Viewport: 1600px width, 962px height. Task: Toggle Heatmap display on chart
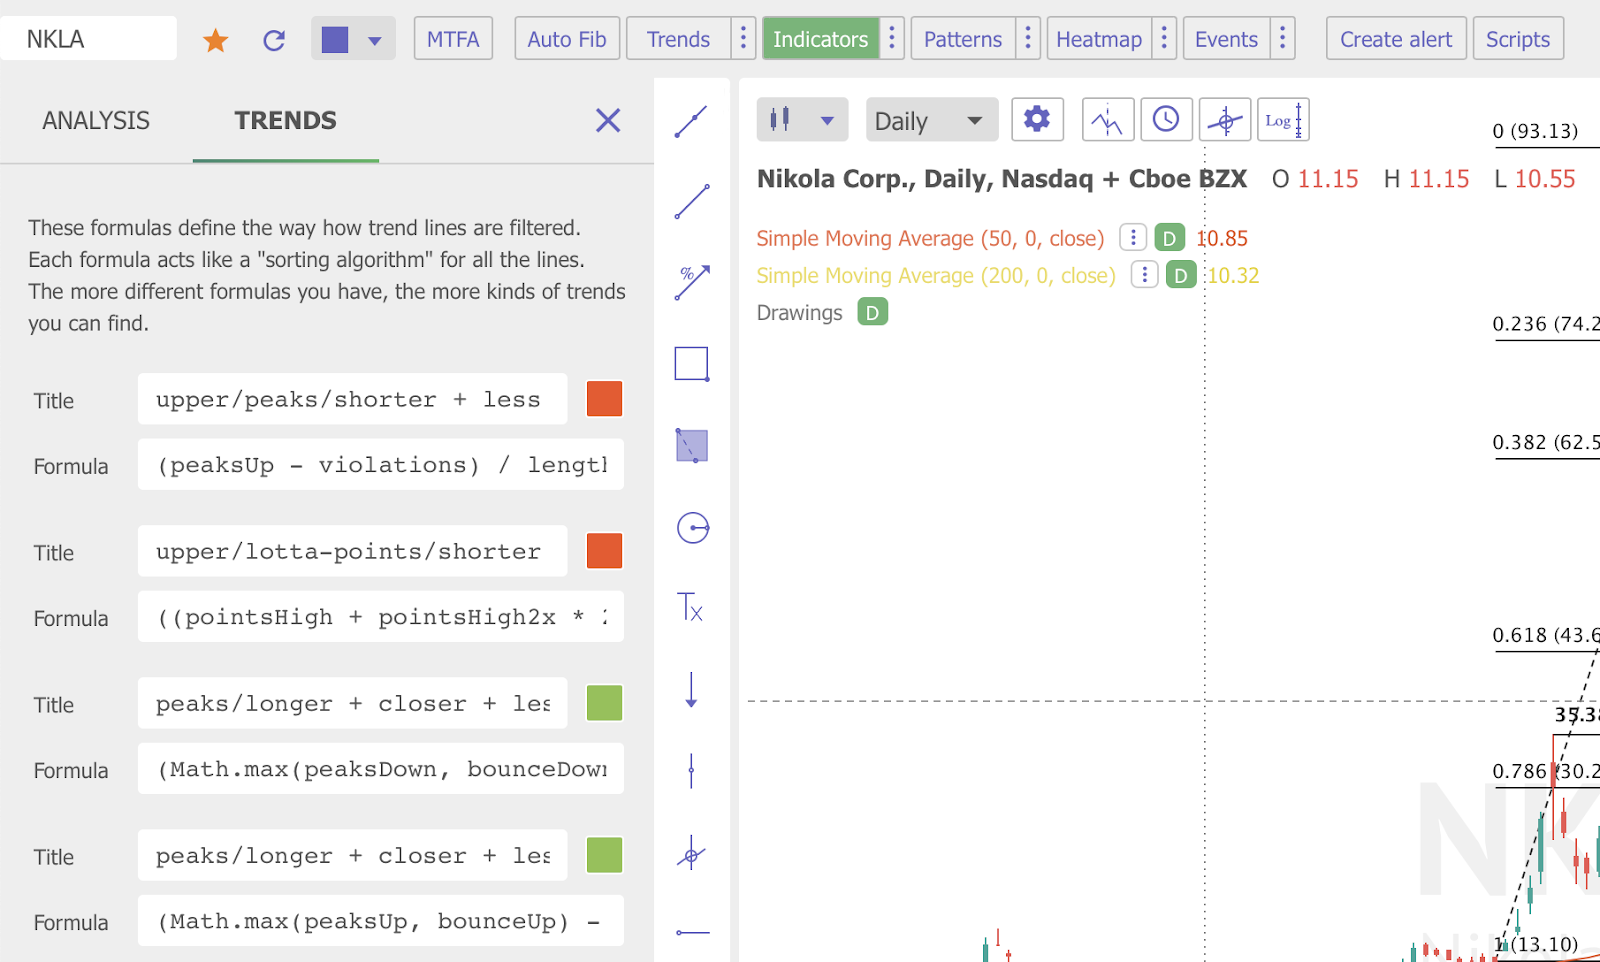(1099, 39)
